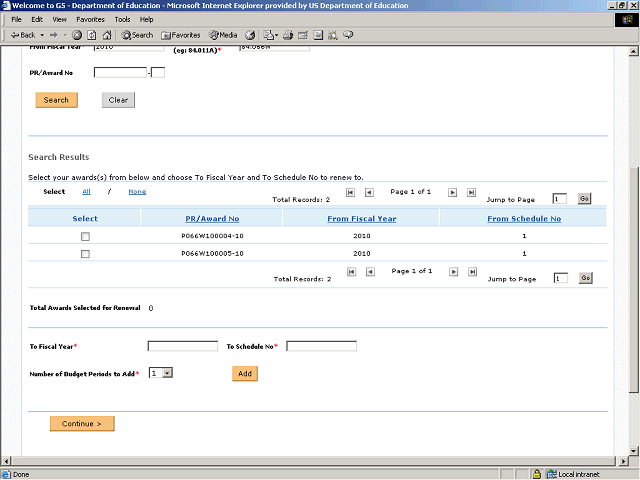Go to the browser Home icon
This screenshot has width=640, height=480.
[x=105, y=35]
